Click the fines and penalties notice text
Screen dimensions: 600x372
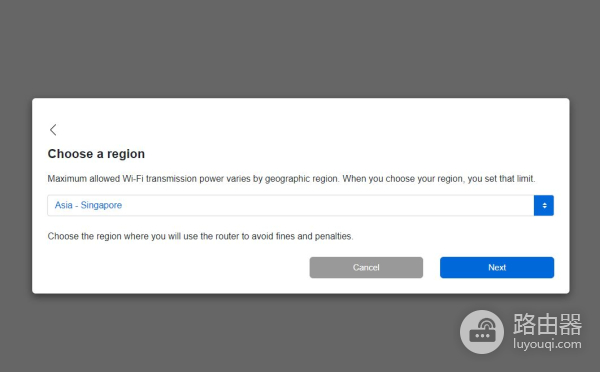(200, 236)
